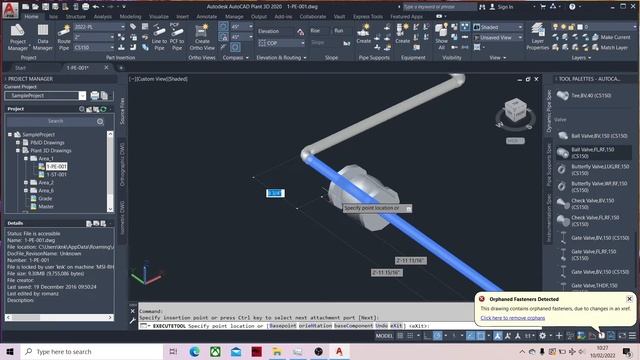Click the Line to Pipe tool
This screenshot has width=640, height=360.
tap(159, 37)
